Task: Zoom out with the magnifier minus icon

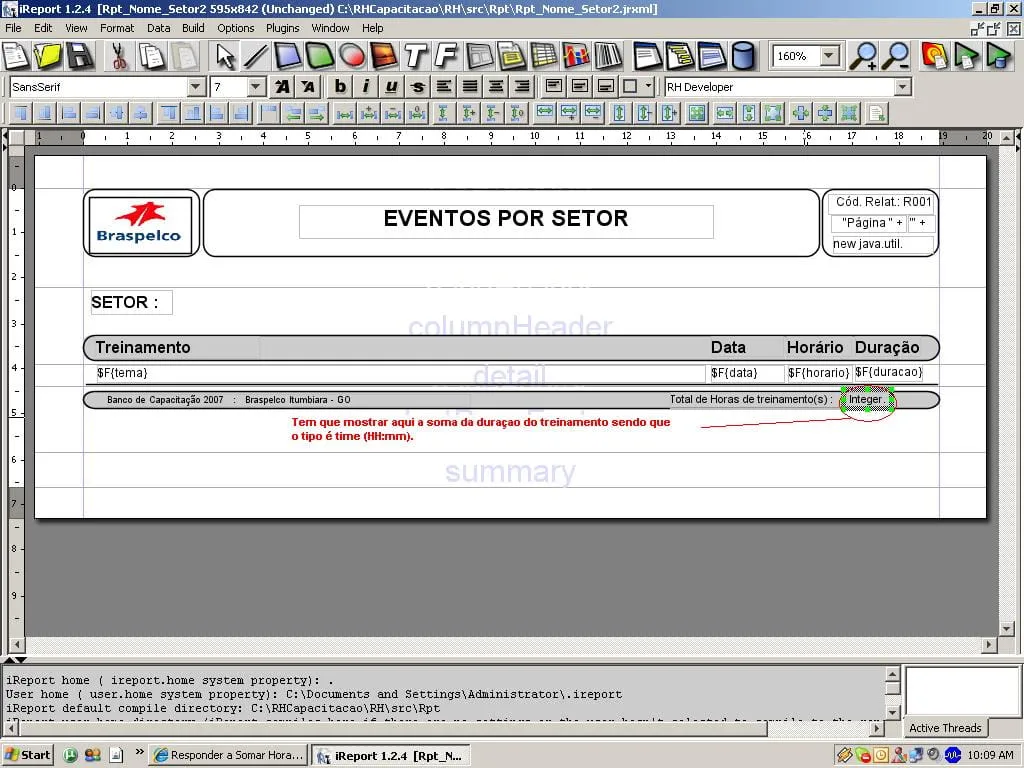Action: [897, 56]
